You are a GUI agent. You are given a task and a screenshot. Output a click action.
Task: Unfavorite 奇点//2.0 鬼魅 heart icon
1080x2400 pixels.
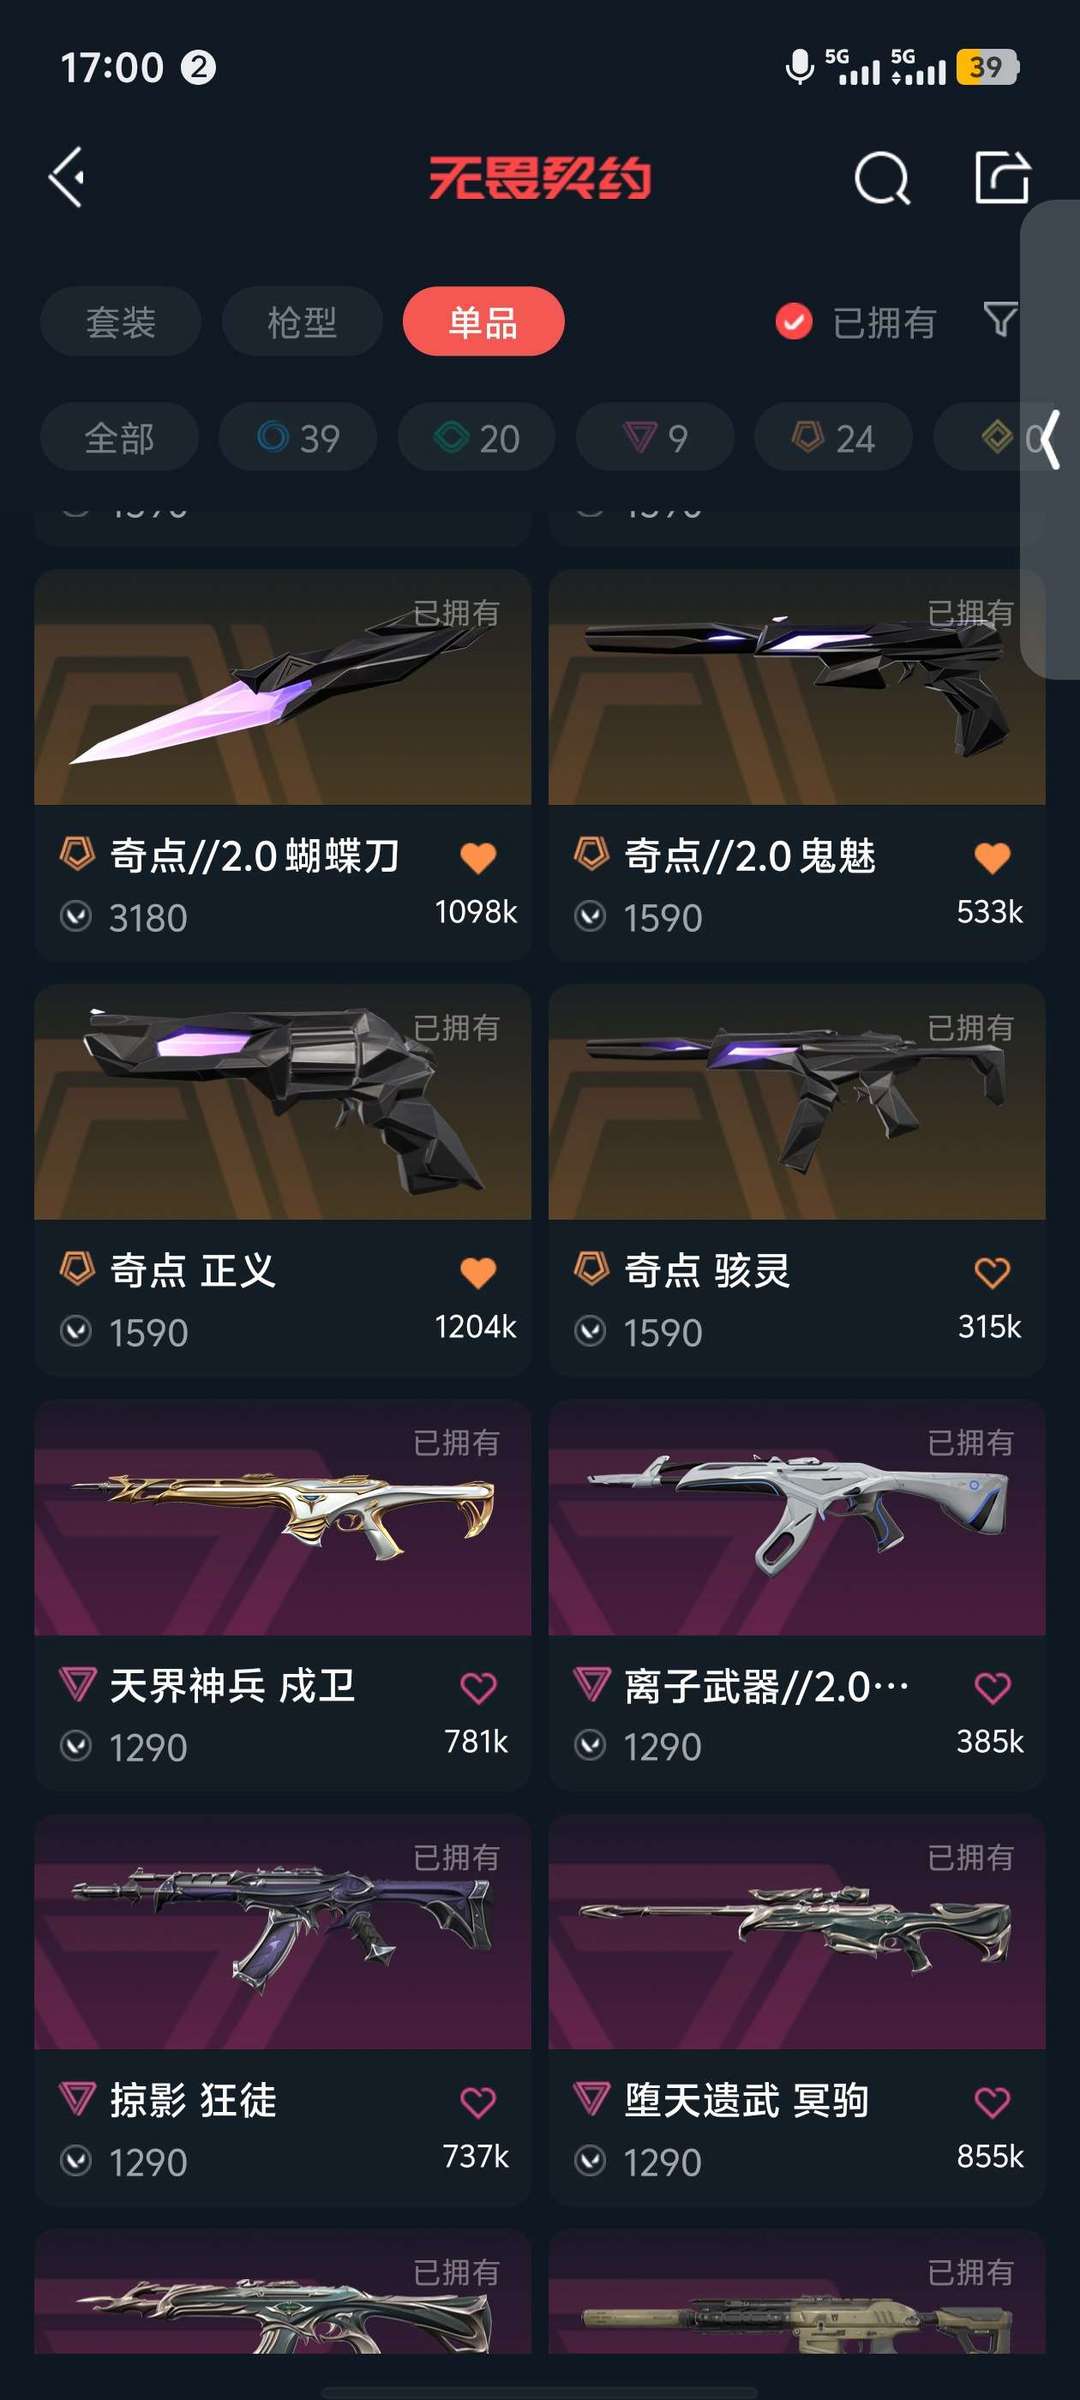tap(992, 858)
